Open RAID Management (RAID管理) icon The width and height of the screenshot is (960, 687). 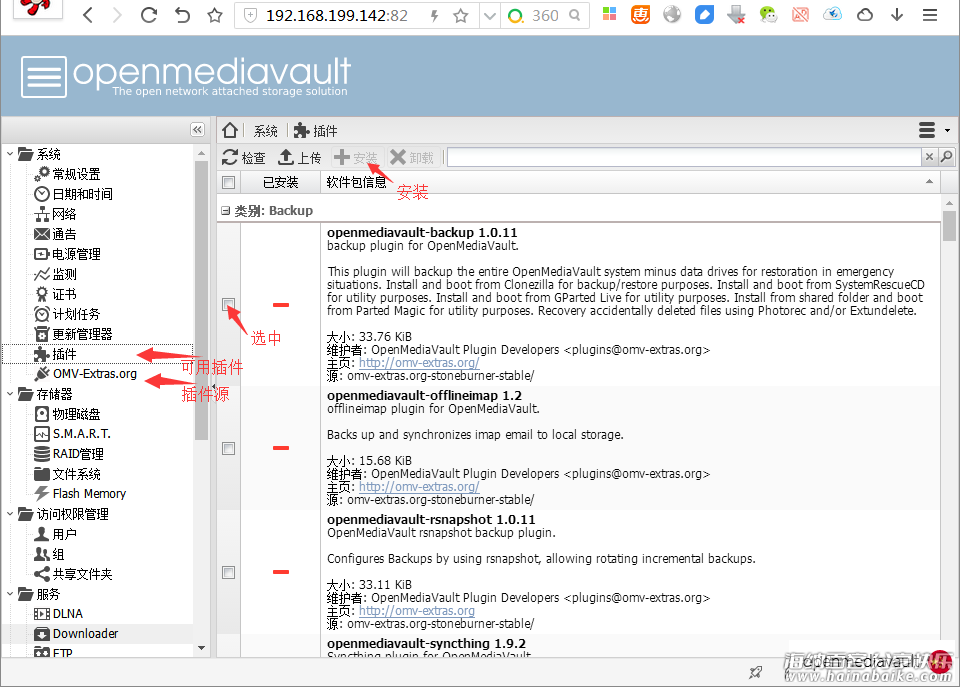pyautogui.click(x=42, y=454)
